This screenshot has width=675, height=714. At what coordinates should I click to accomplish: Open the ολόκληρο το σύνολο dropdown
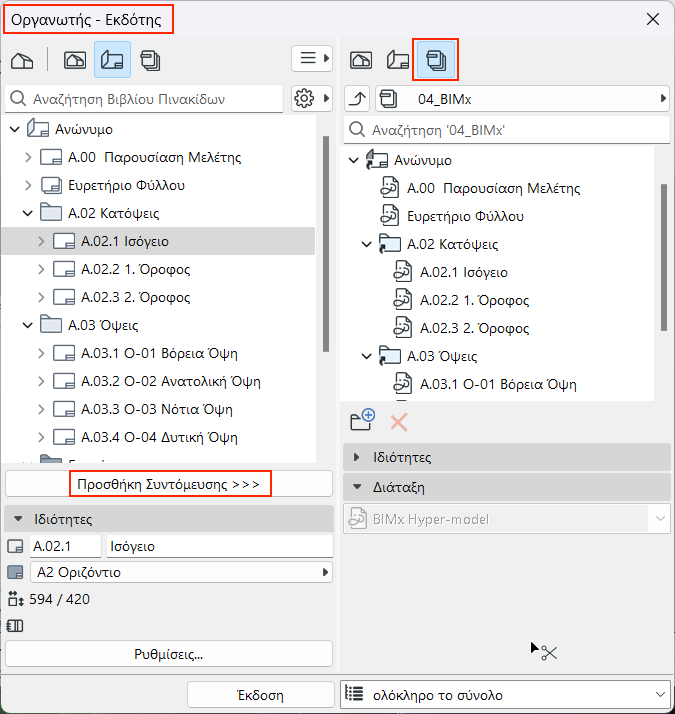coord(505,695)
